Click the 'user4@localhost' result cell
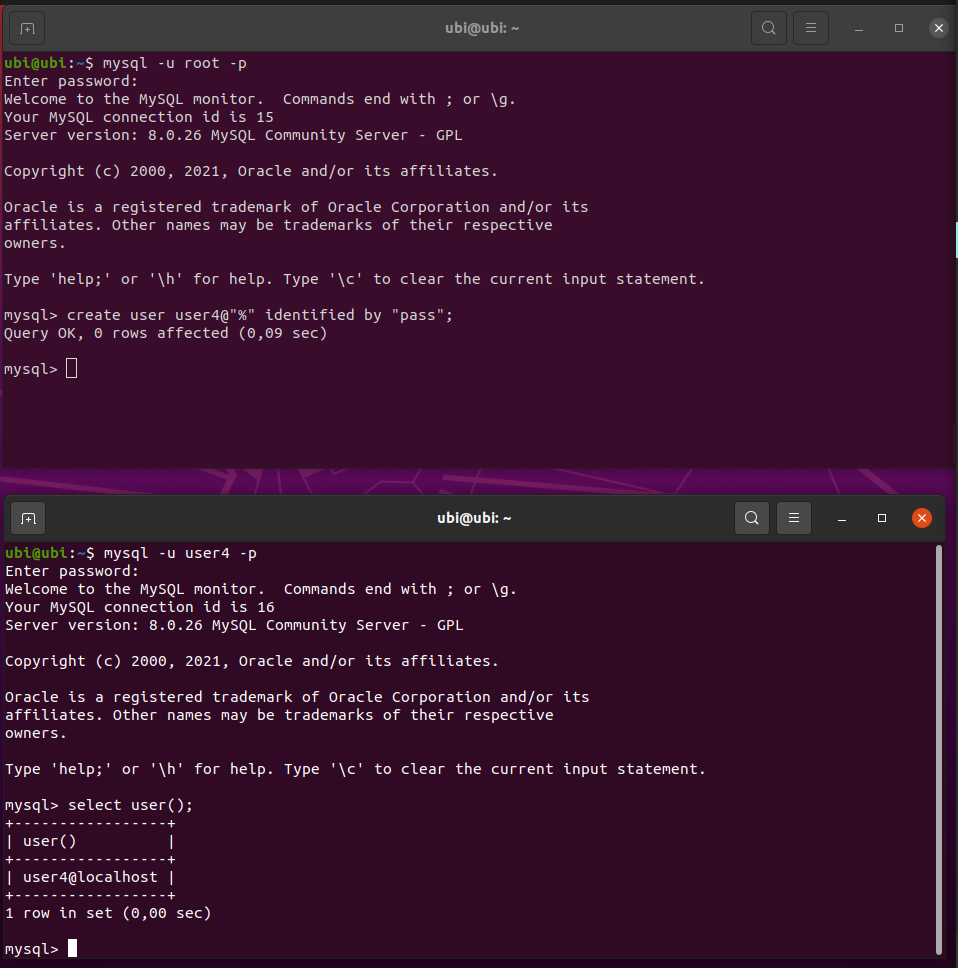Viewport: 958px width, 968px height. coord(90,877)
